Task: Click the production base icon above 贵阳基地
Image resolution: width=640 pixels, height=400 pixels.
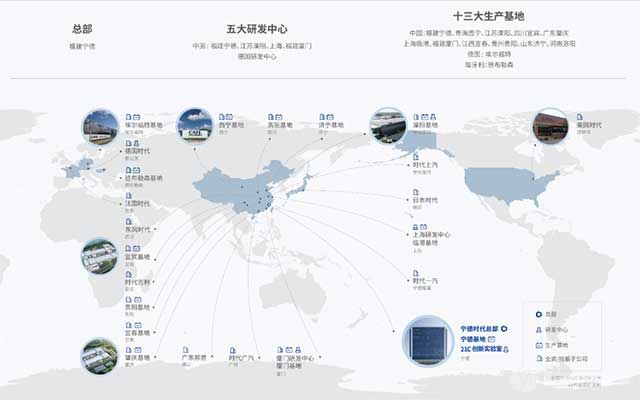Action: (138, 300)
